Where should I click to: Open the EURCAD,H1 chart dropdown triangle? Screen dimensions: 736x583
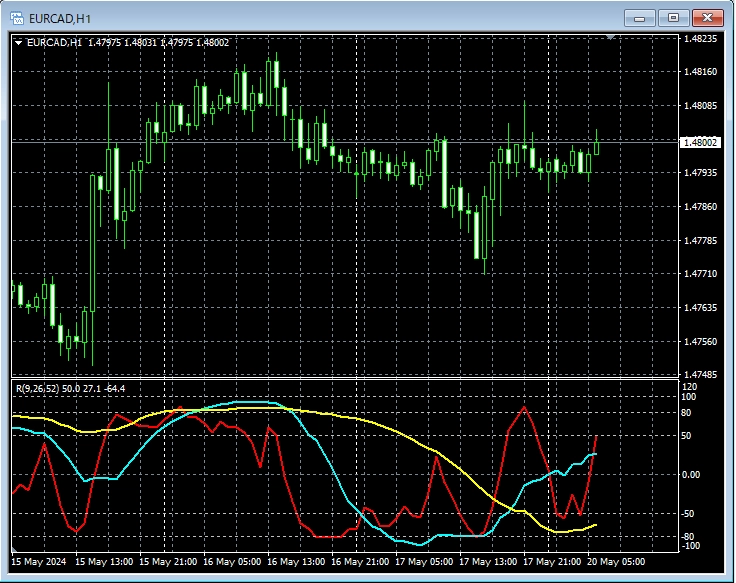click(x=18, y=42)
